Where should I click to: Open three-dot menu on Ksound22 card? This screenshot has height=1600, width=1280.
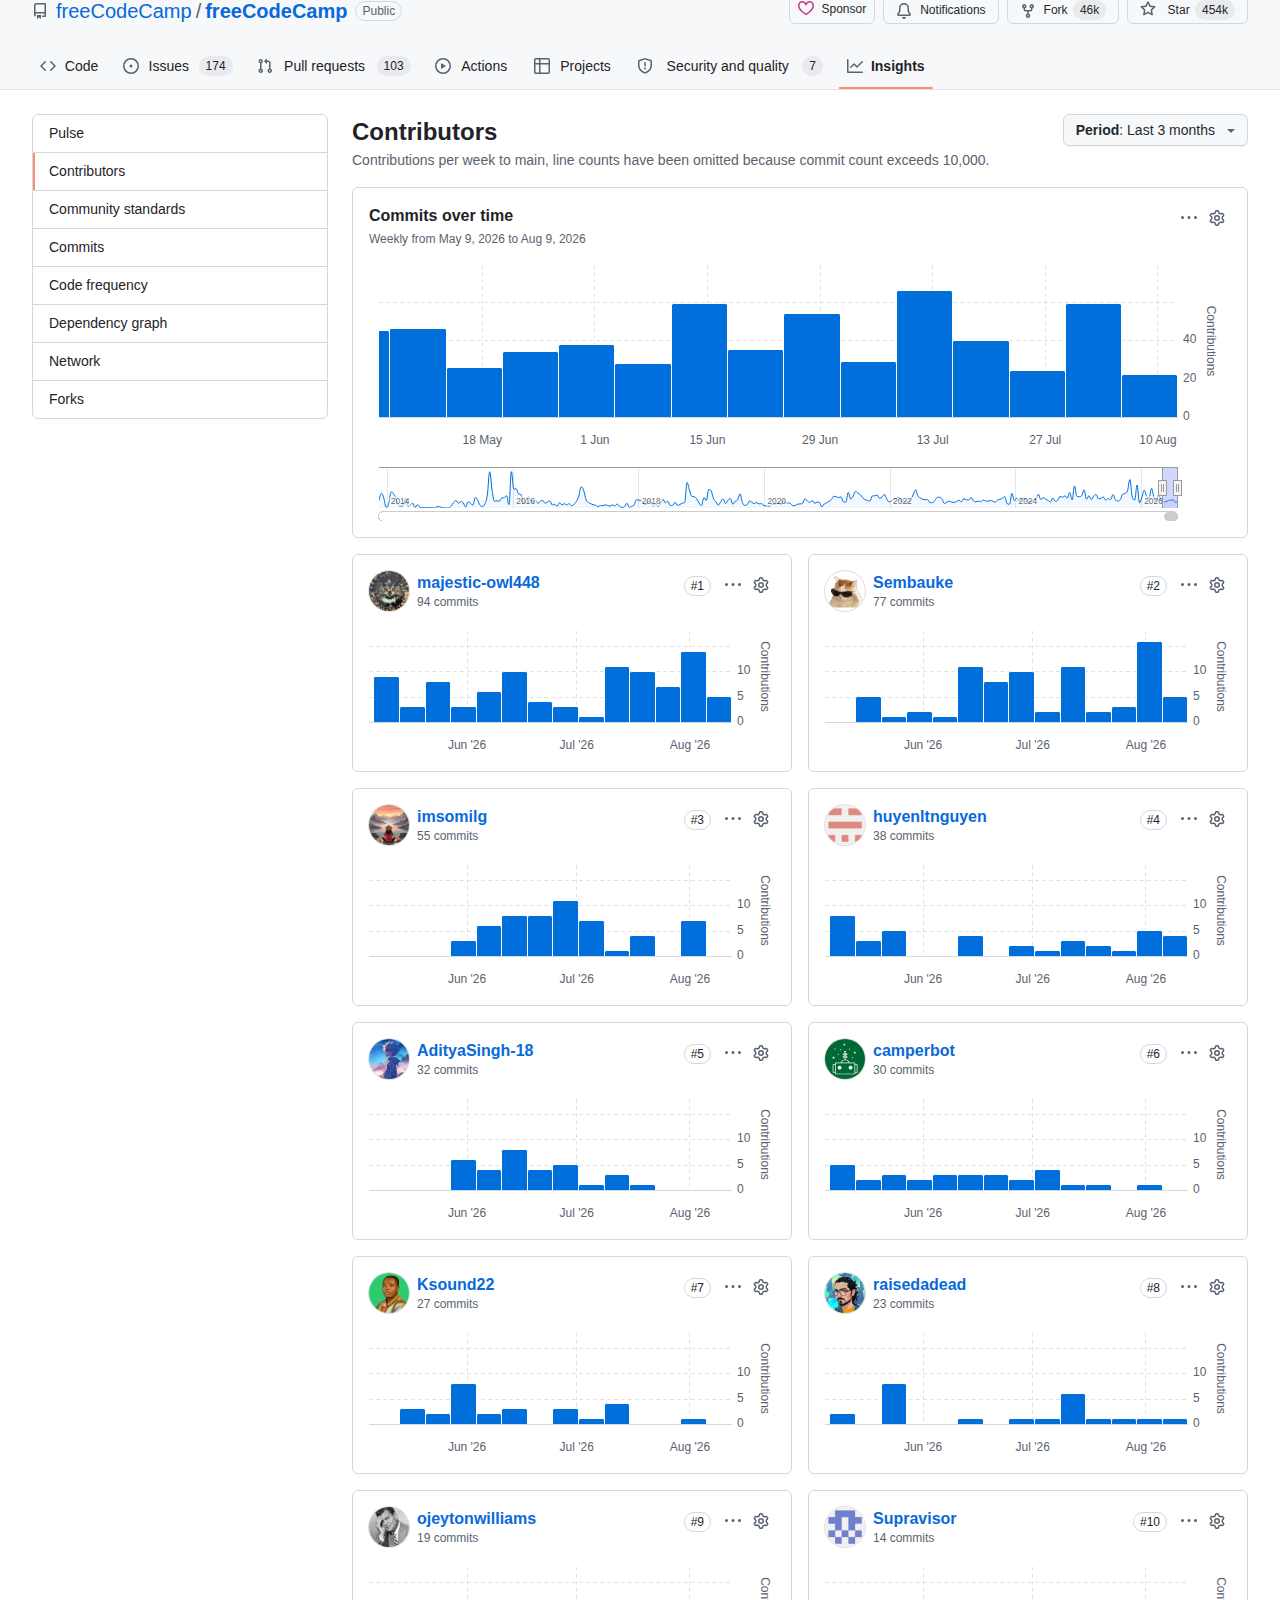733,1287
